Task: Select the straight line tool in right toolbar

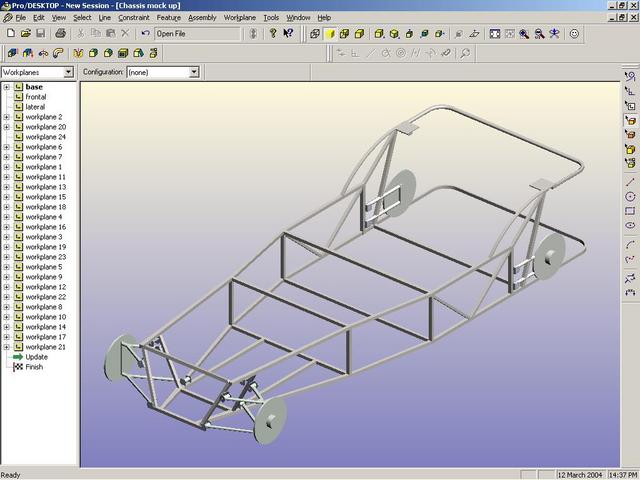Action: pos(630,182)
